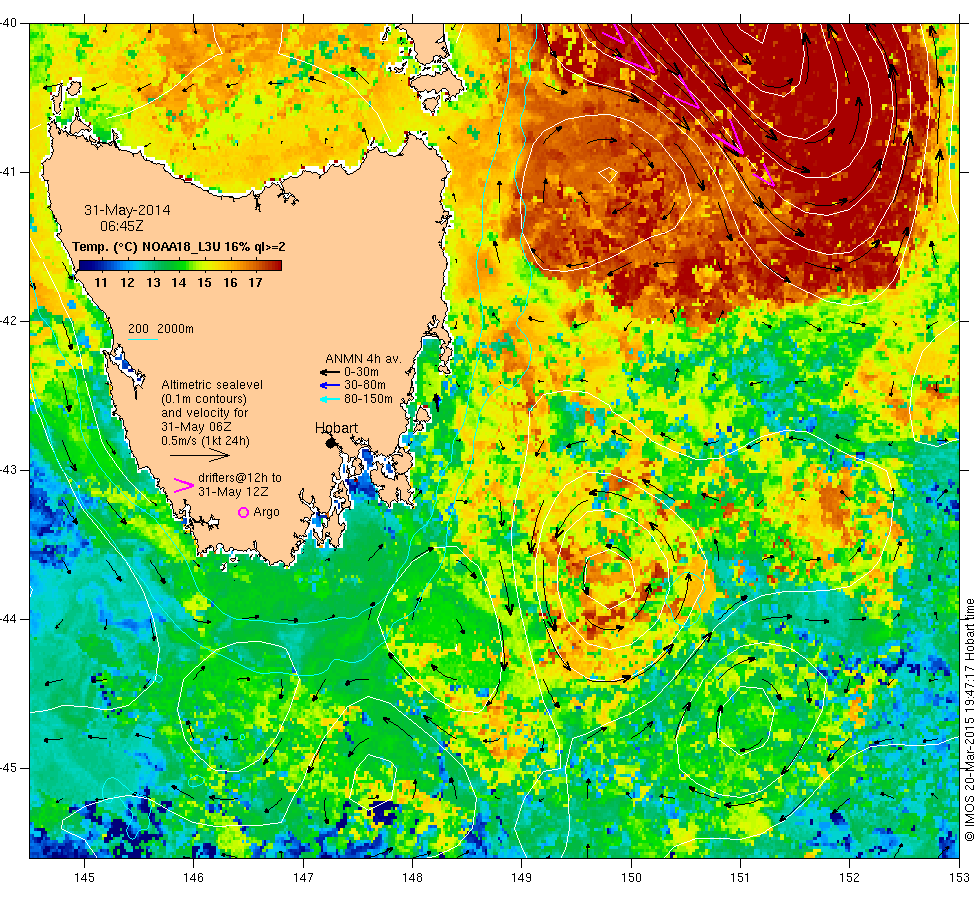
Task: Click the "(0.1m contours)" text
Action: coord(204,399)
